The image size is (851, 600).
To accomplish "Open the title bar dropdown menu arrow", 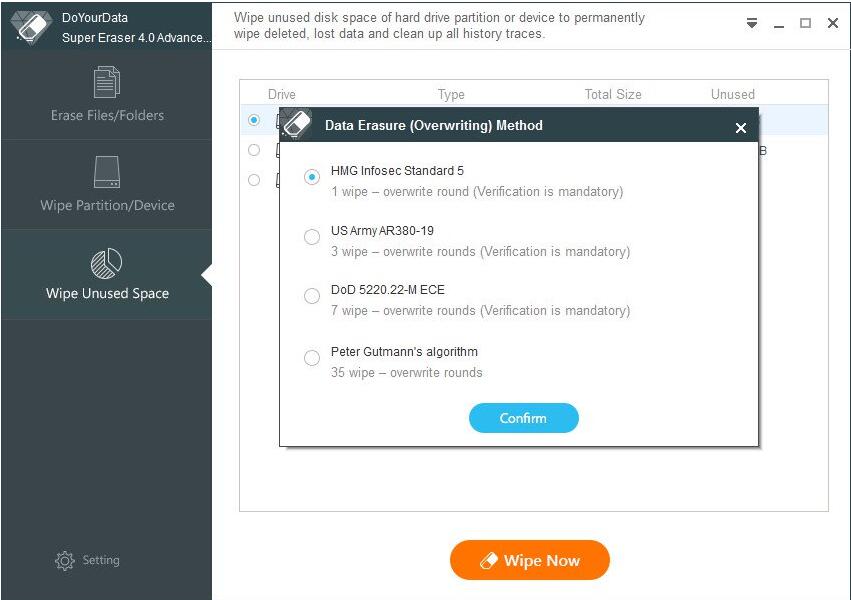I will 752,23.
